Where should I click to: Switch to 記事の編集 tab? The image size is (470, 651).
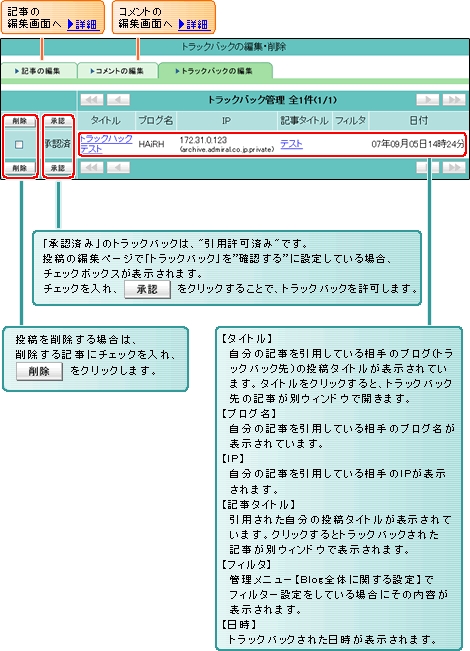[39, 71]
